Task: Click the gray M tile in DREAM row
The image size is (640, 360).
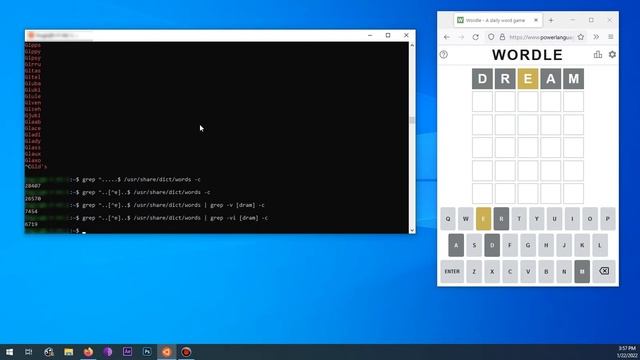Action: click(573, 79)
